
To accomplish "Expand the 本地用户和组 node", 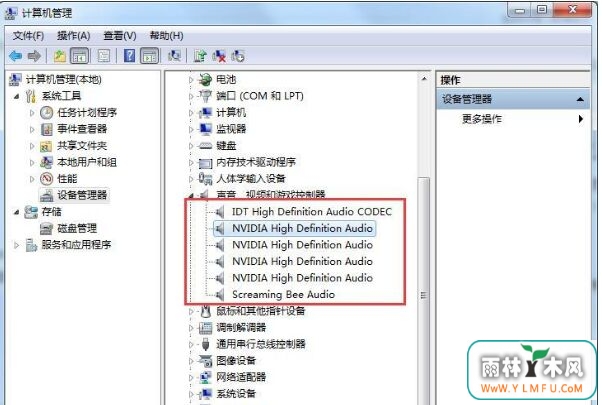I will [x=32, y=162].
